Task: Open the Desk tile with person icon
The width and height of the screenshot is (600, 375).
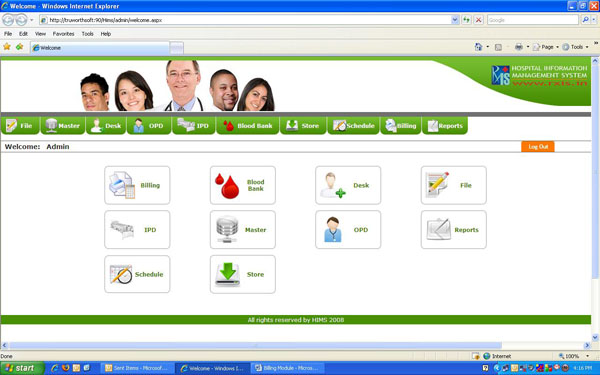Action: pyautogui.click(x=348, y=185)
